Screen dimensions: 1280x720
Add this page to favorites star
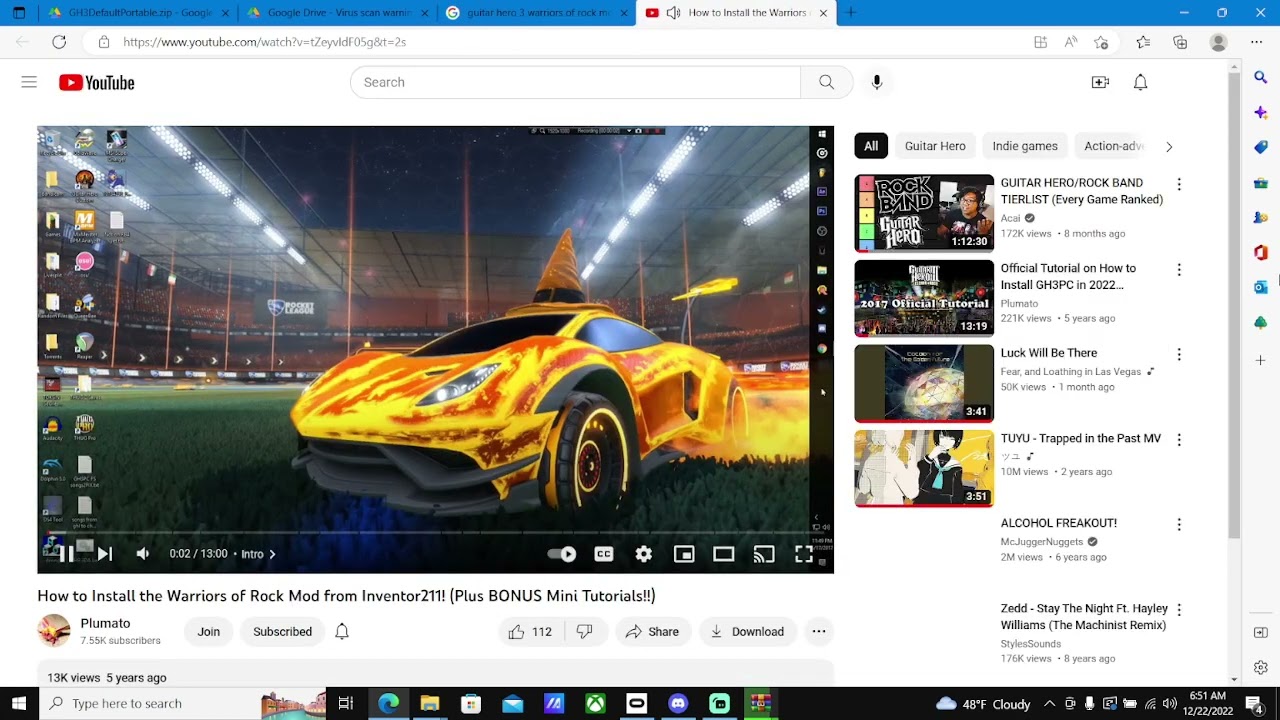point(1101,42)
